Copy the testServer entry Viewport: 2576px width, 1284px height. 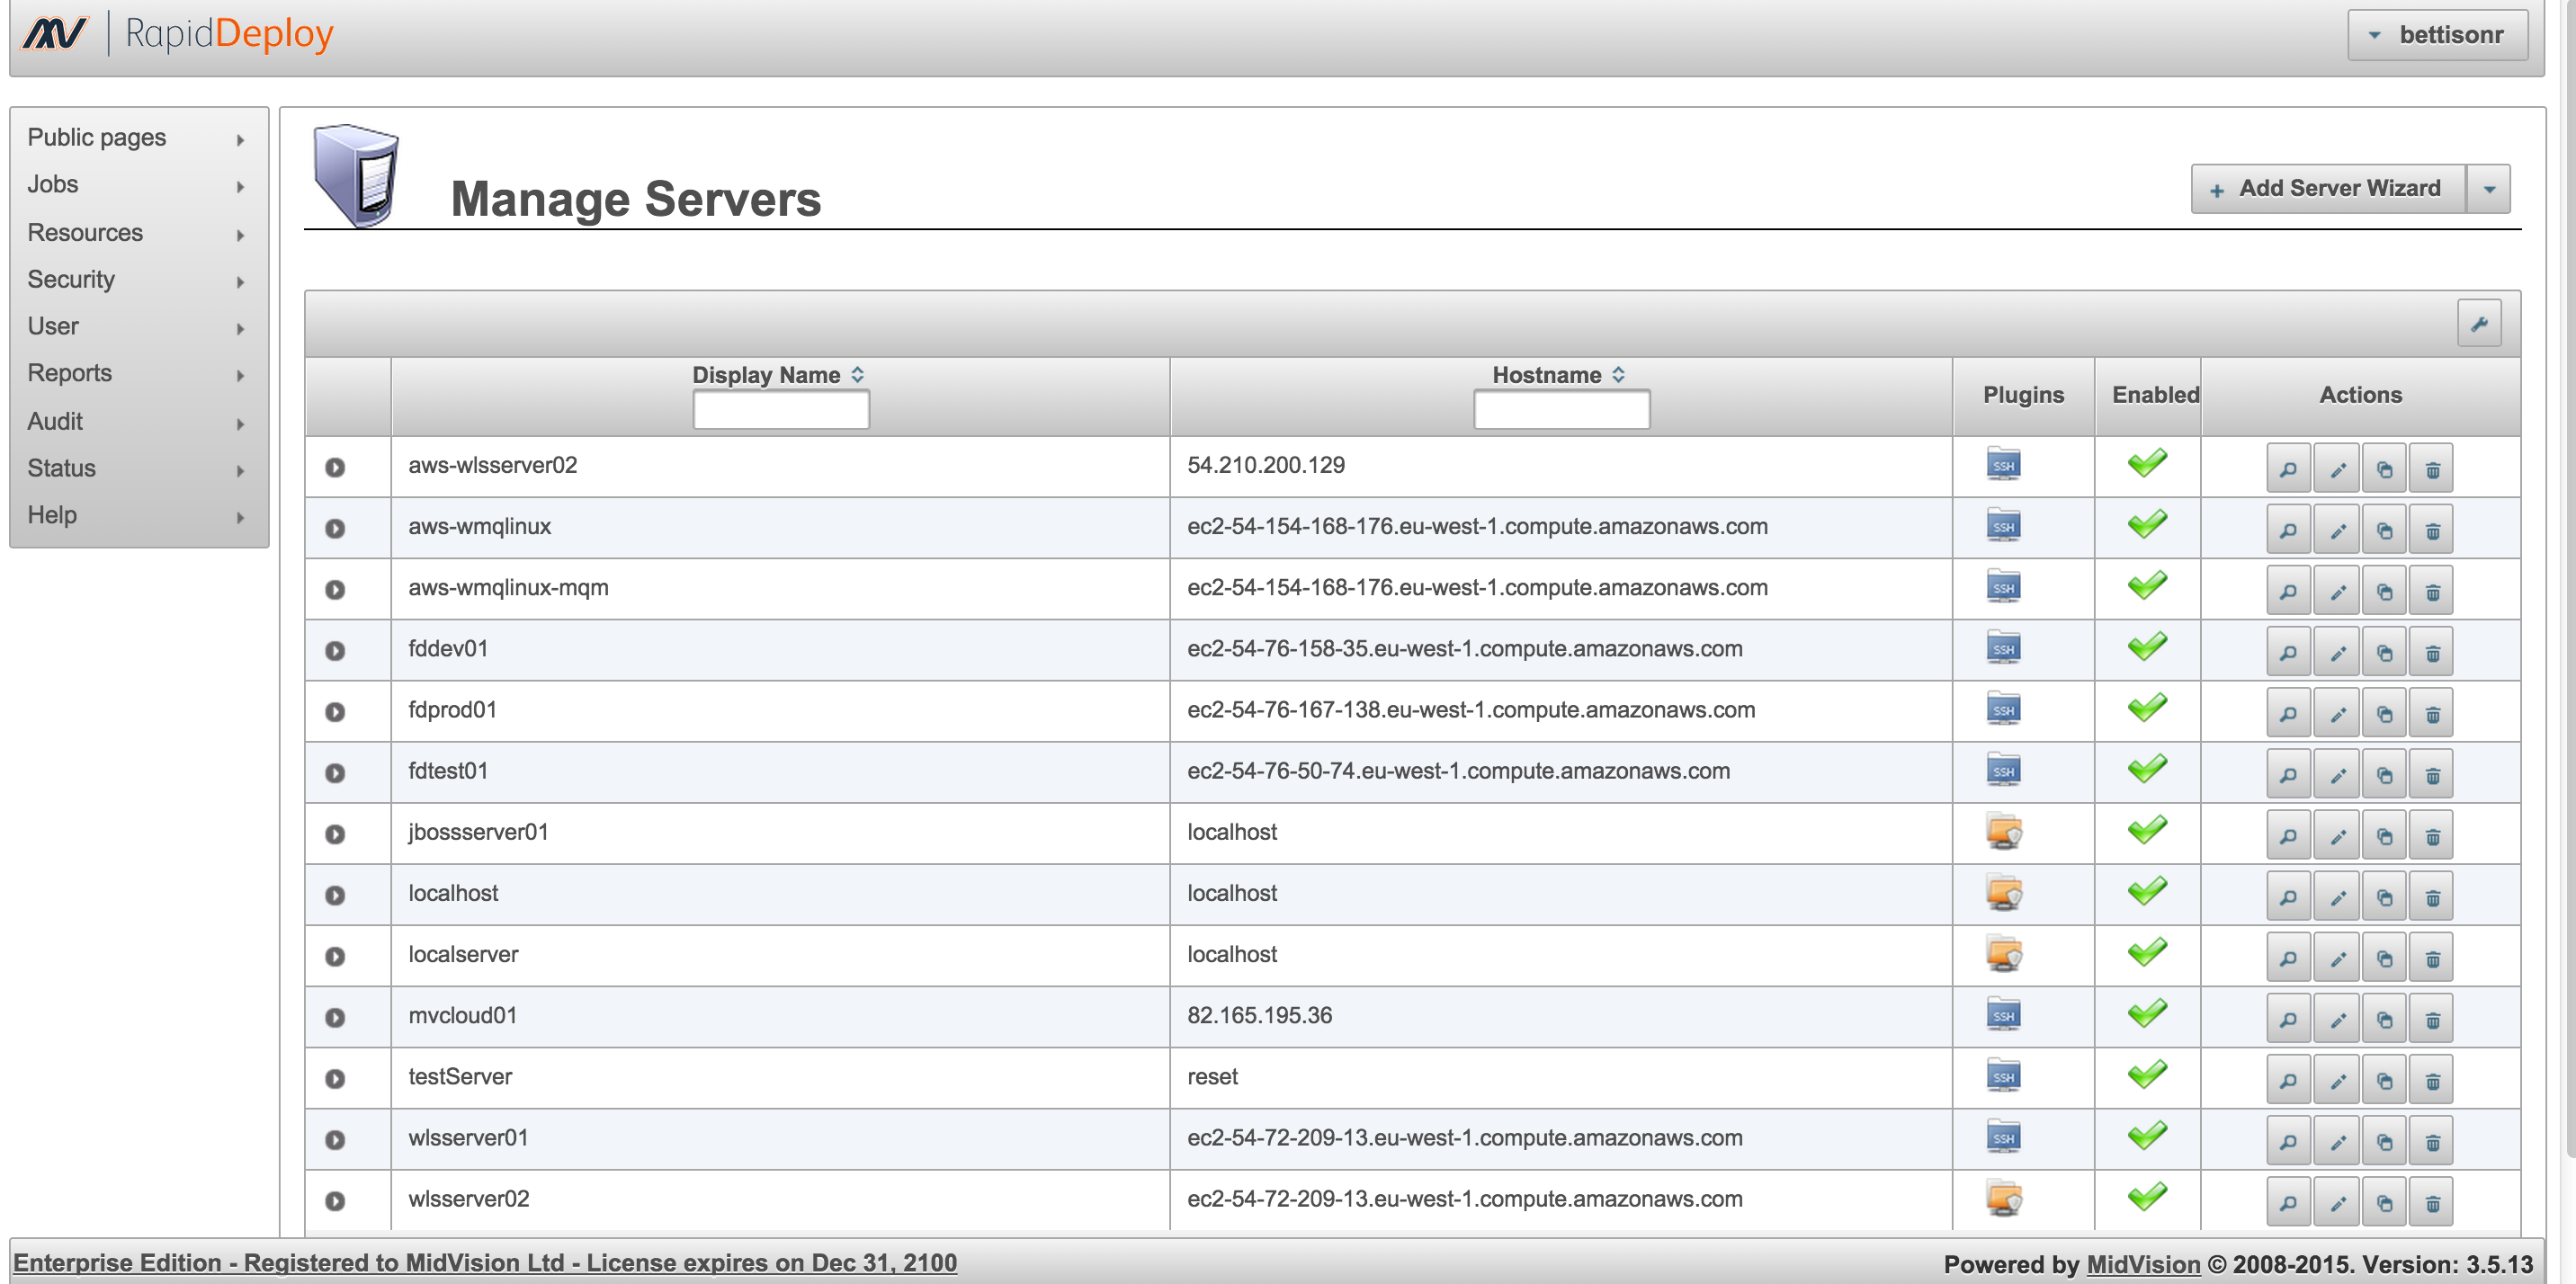click(x=2385, y=1079)
